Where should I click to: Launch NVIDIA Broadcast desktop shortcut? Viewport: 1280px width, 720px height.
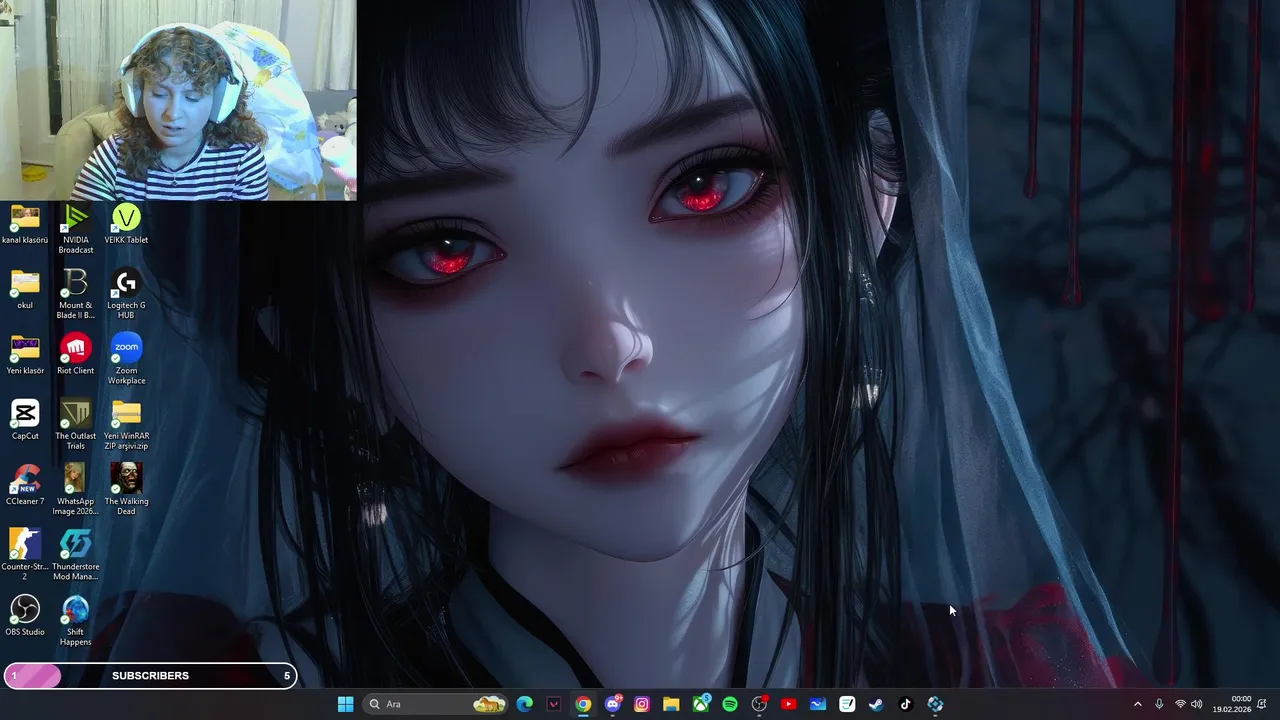75,229
